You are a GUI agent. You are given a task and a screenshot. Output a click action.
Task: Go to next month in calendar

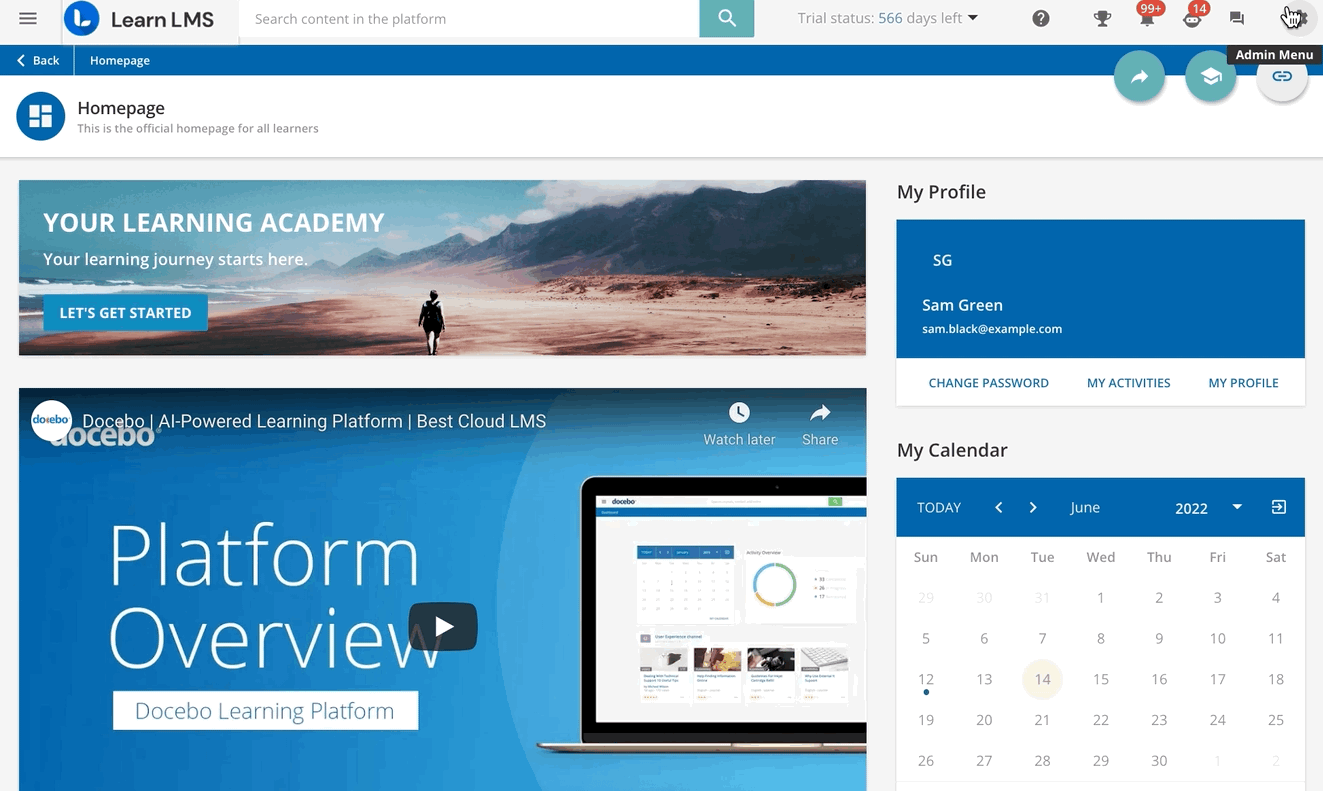coord(1033,507)
